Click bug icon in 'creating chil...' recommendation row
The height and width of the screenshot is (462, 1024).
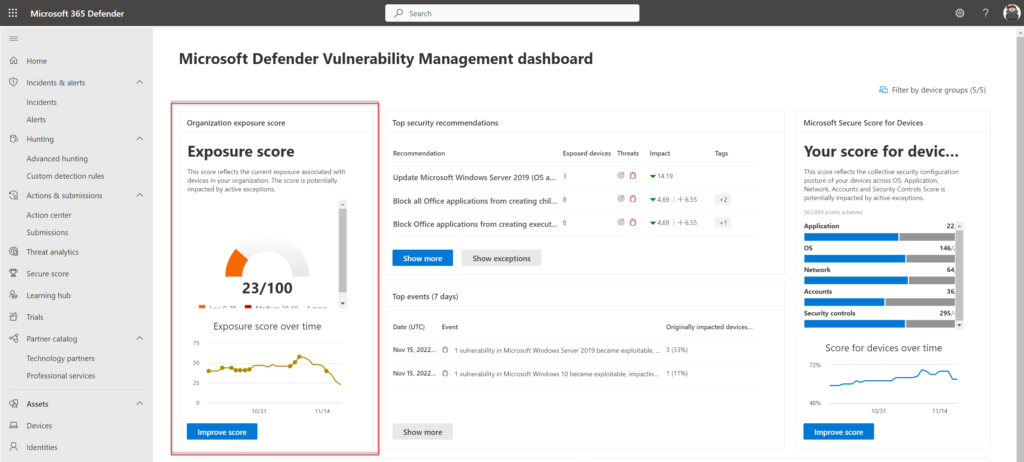[x=632, y=199]
